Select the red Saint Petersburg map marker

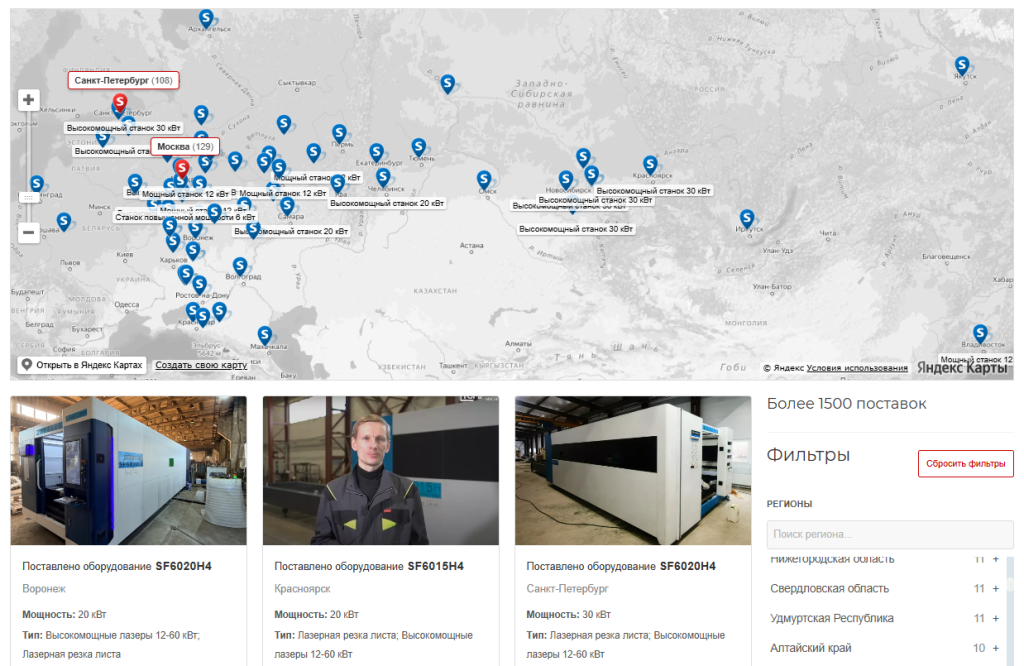click(120, 104)
